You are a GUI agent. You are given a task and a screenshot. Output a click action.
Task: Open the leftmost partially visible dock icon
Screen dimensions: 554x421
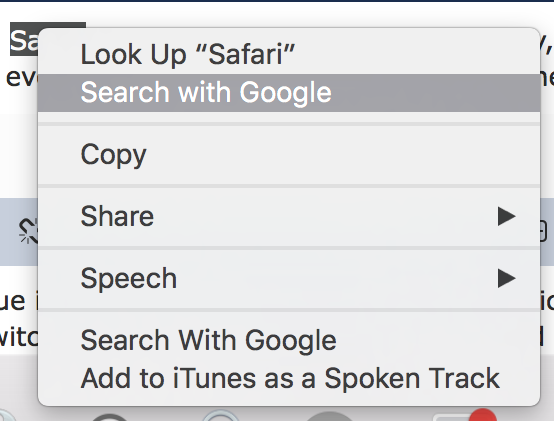7,416
